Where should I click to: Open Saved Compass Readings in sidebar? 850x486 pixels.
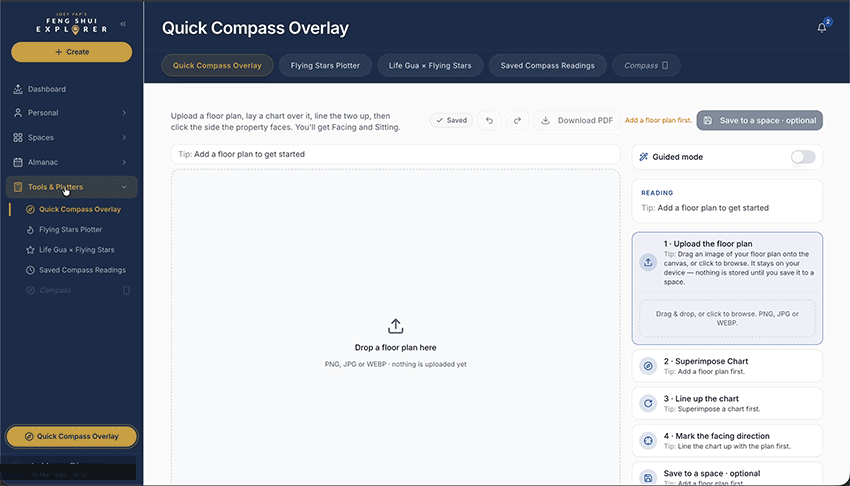82,270
